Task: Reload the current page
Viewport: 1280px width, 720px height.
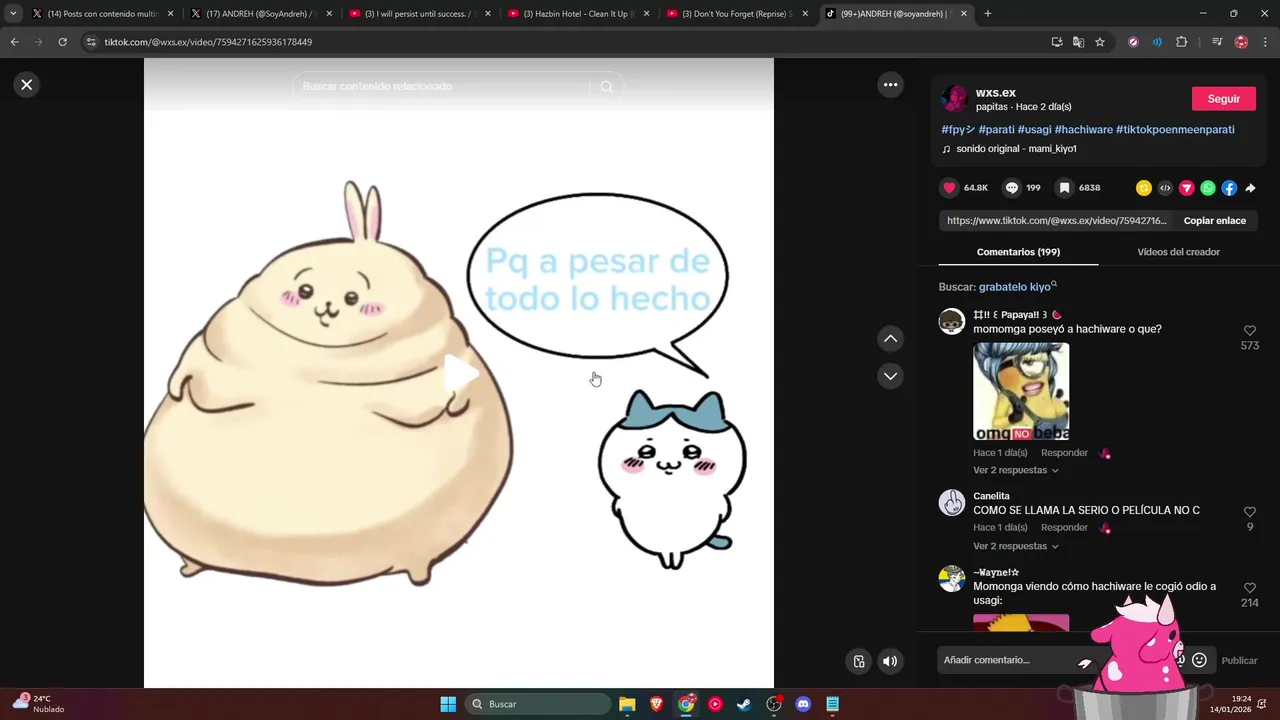Action: click(x=62, y=42)
